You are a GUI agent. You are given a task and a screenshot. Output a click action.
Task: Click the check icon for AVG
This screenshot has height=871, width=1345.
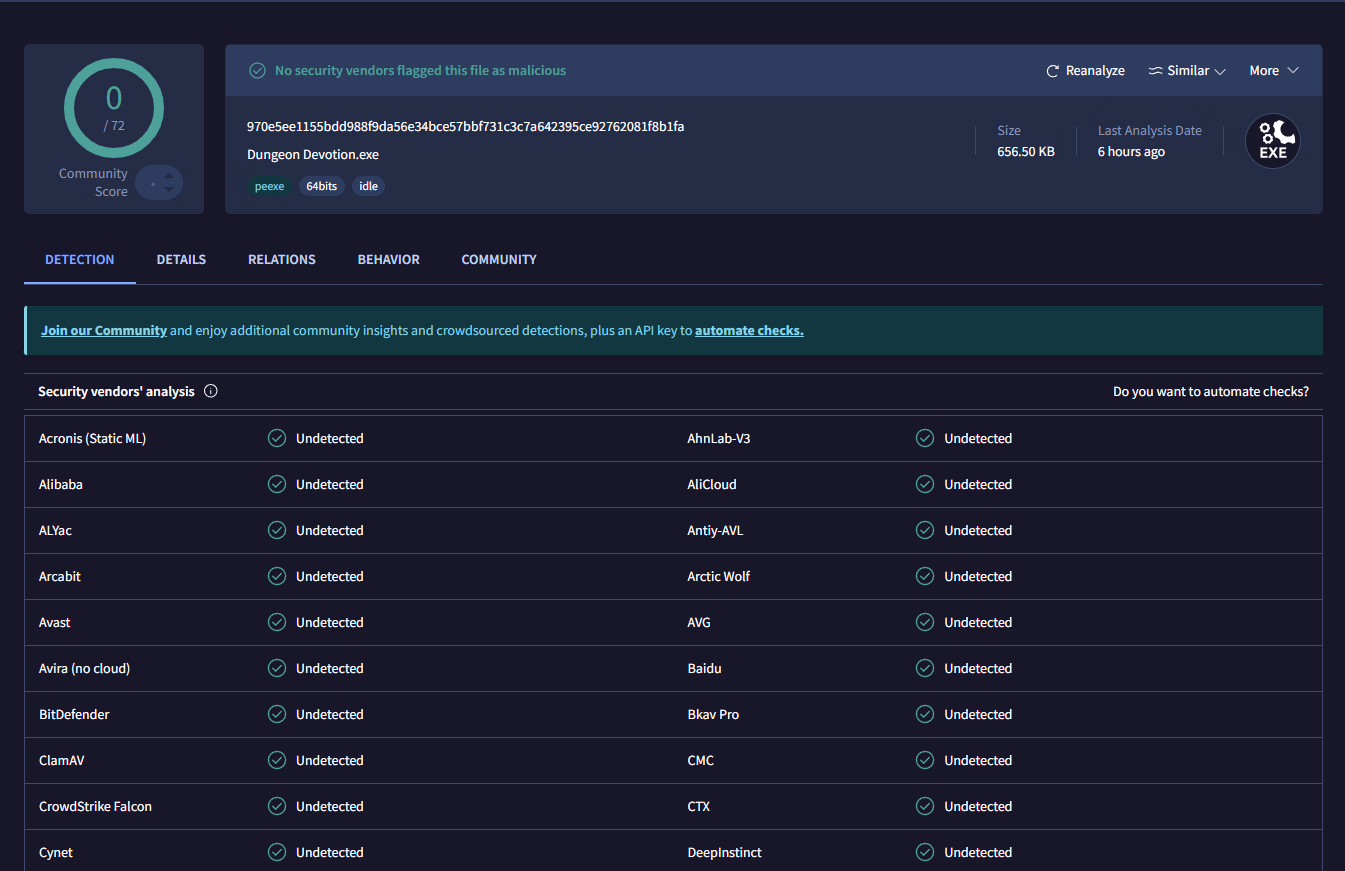point(925,622)
